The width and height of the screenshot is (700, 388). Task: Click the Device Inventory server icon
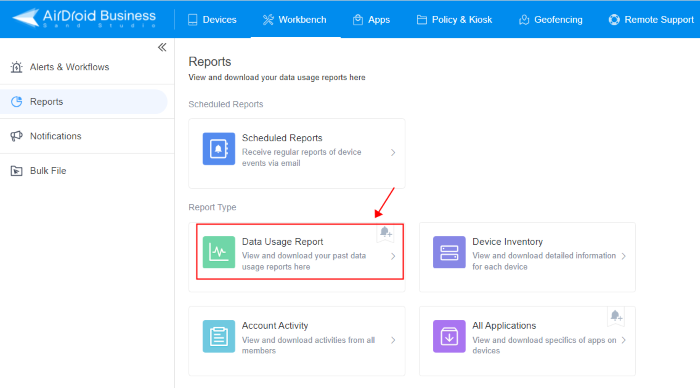449,252
